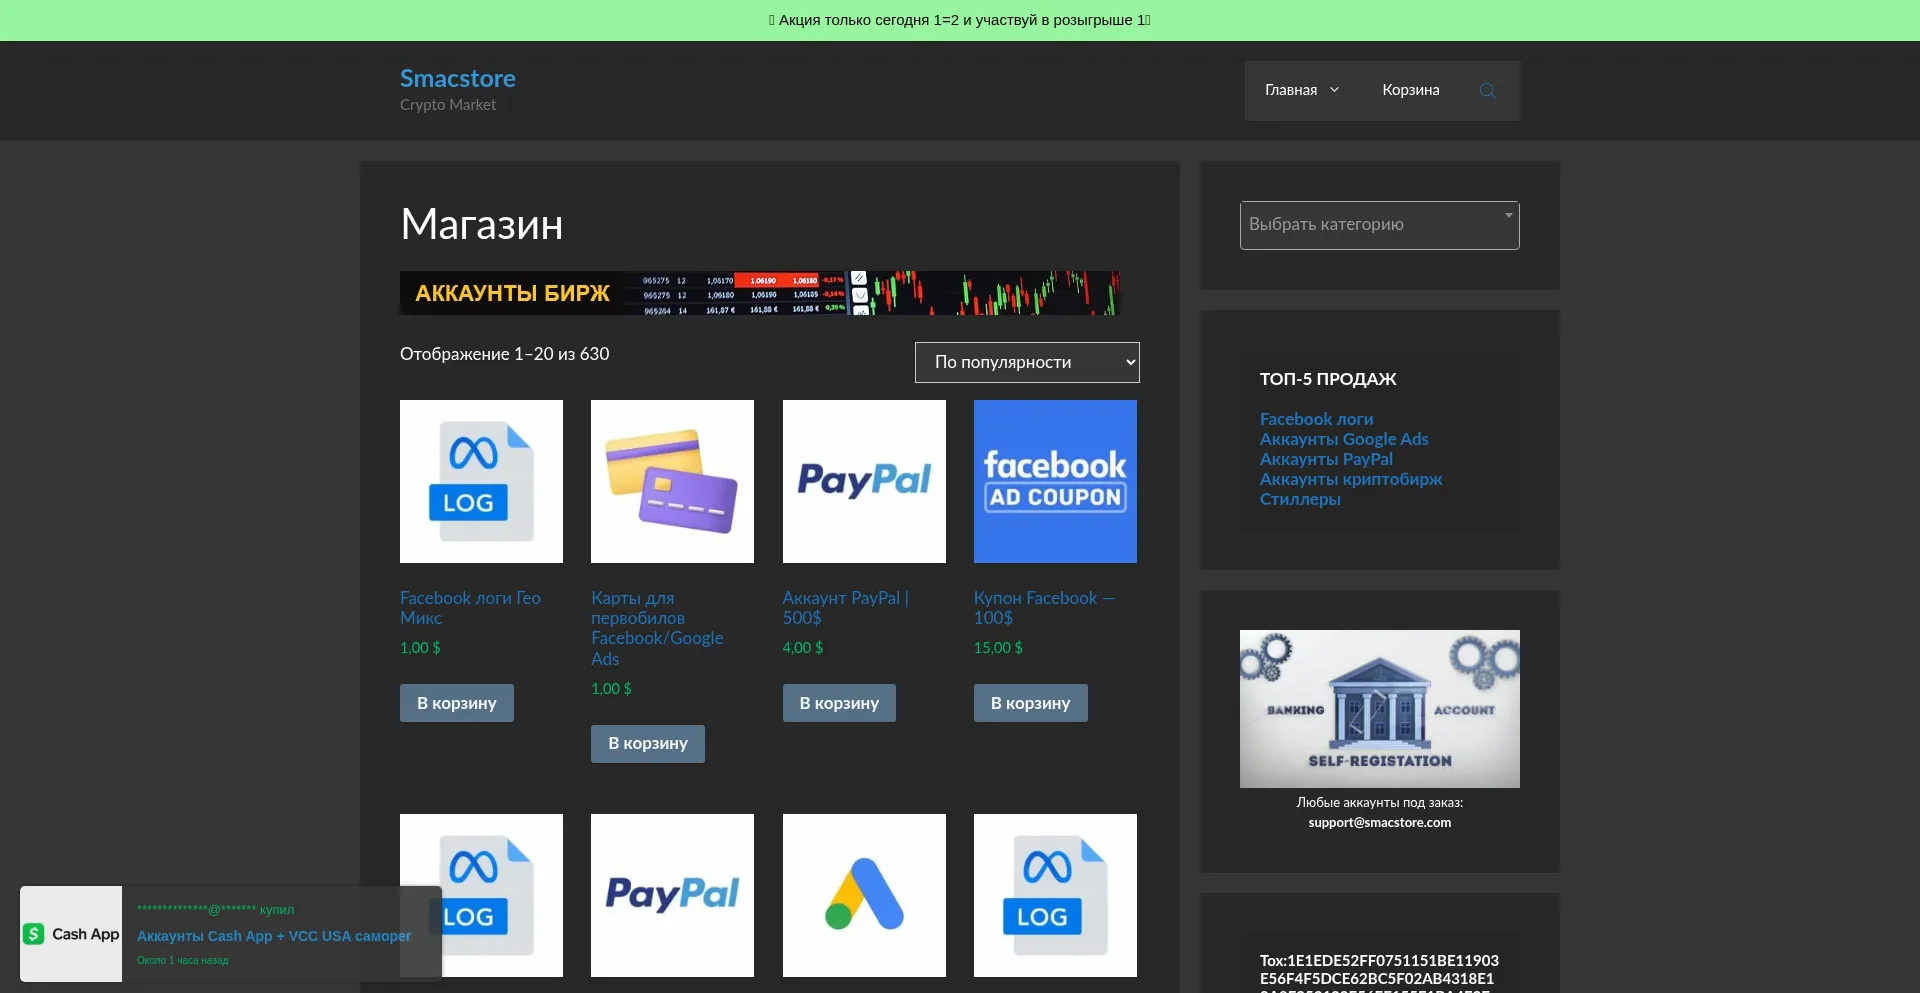Open the Banking Account Self-Registration banner
This screenshot has width=1920, height=993.
(1379, 708)
